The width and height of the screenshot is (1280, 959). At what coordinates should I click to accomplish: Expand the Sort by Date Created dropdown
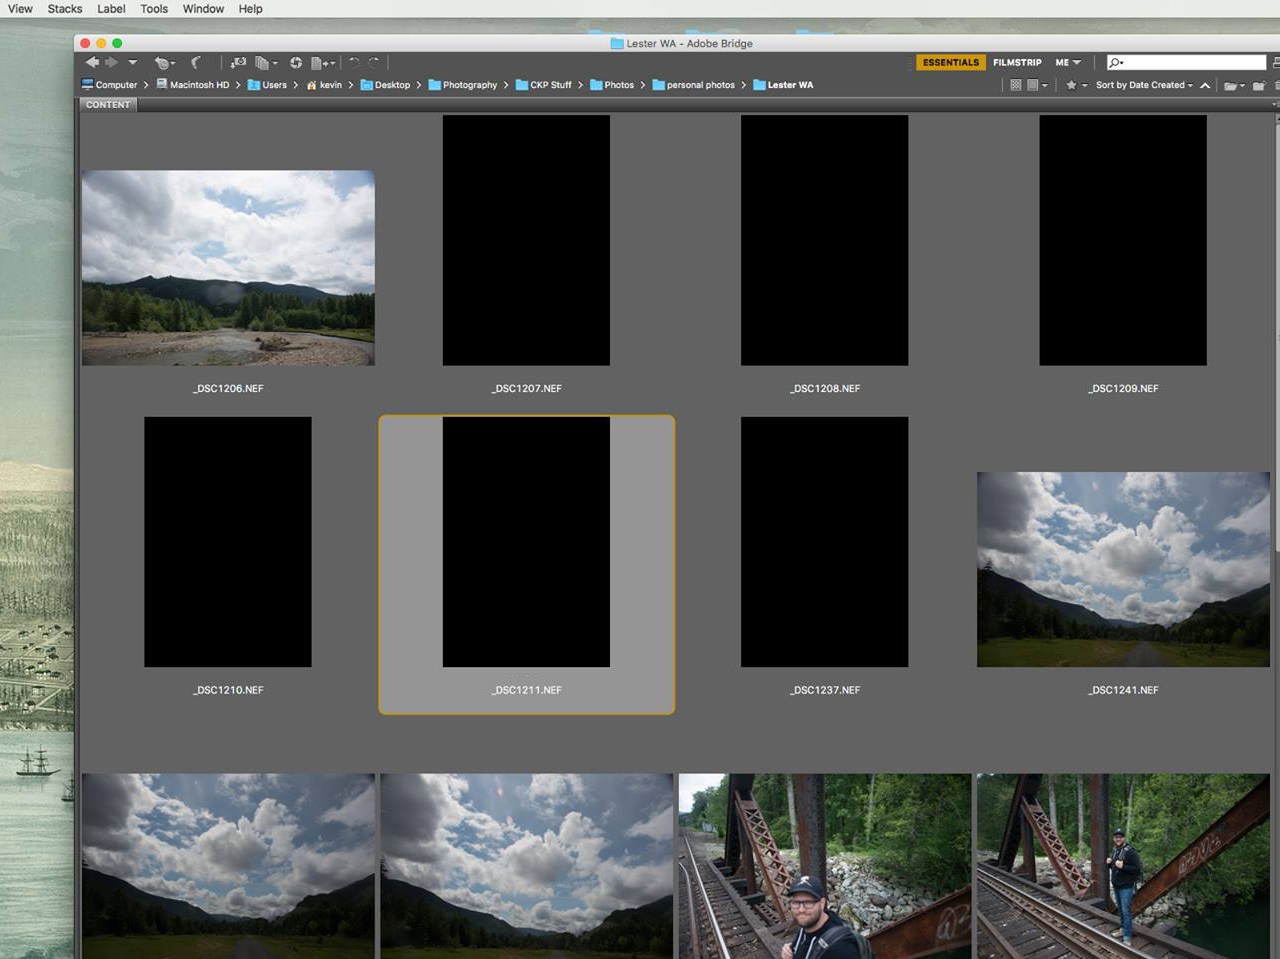pos(1144,86)
